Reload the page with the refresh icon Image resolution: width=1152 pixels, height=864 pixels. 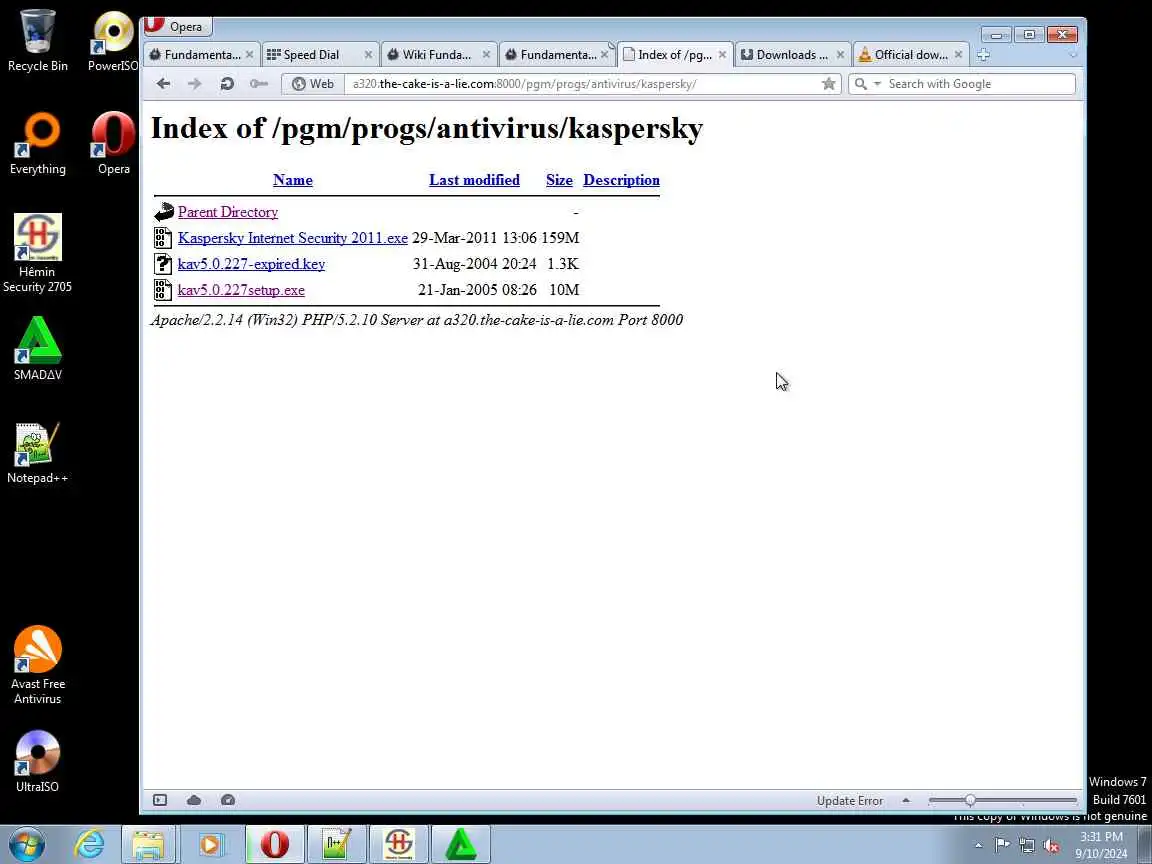[226, 84]
